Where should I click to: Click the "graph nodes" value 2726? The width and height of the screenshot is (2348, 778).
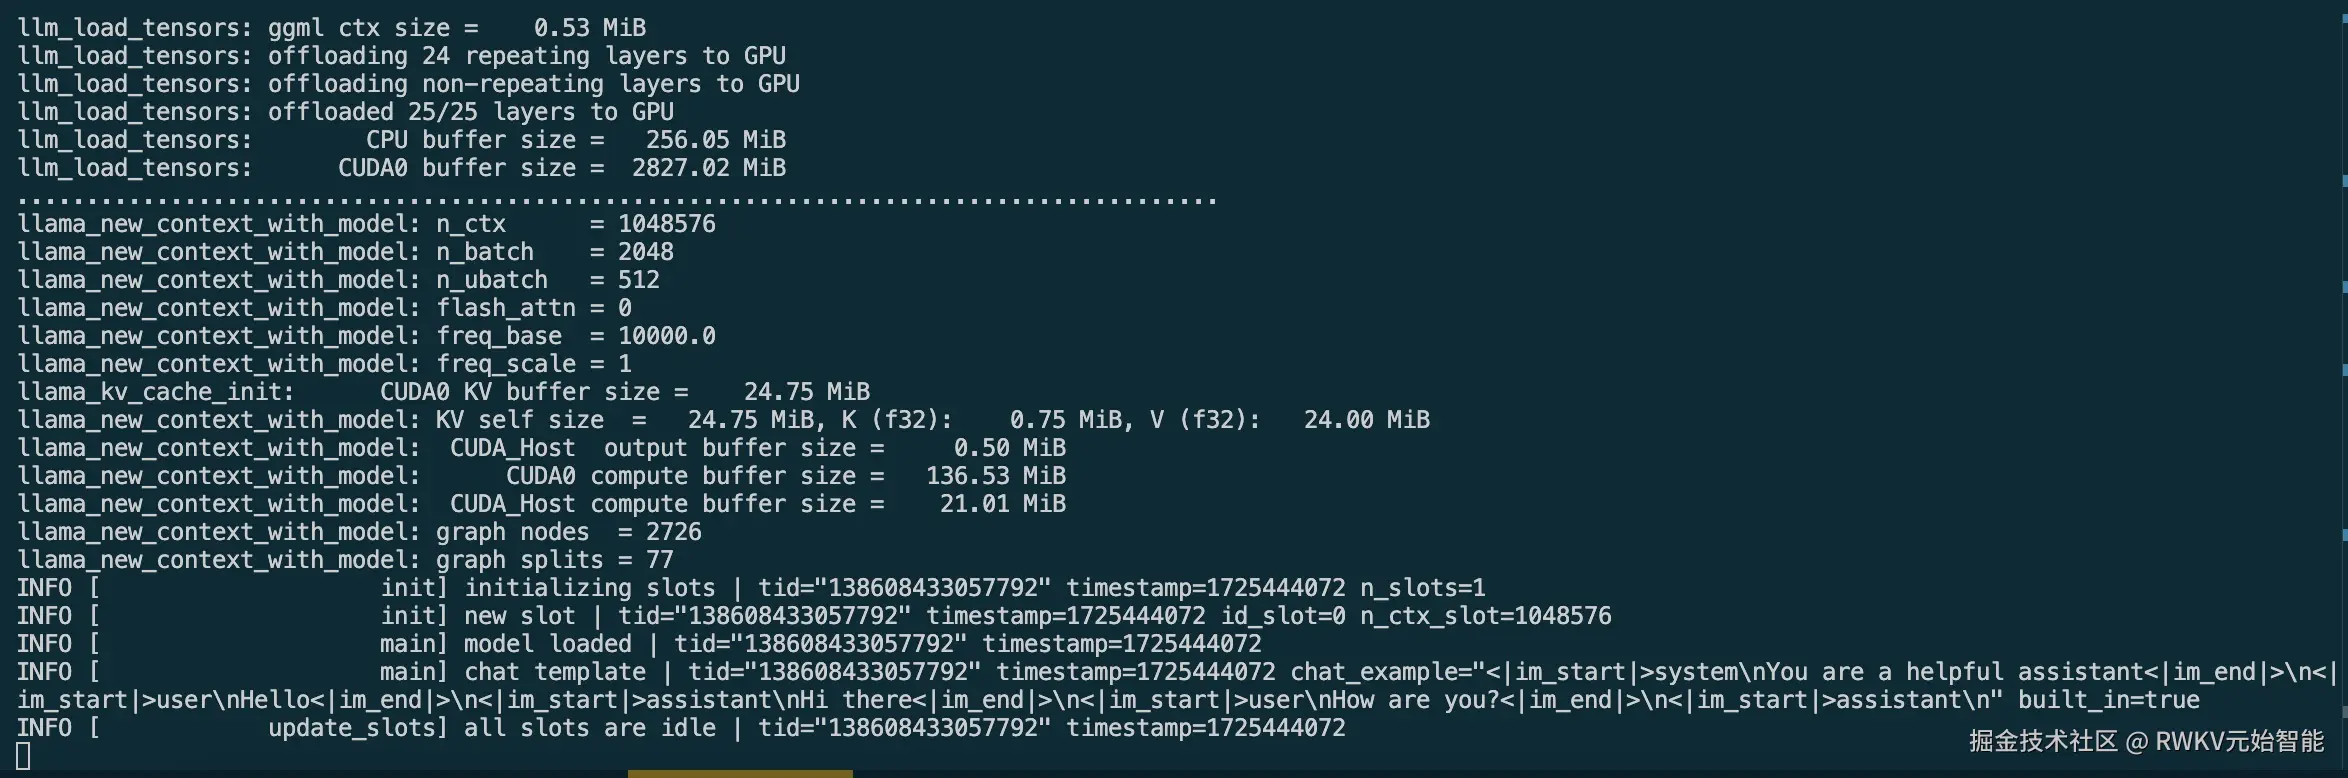click(673, 532)
